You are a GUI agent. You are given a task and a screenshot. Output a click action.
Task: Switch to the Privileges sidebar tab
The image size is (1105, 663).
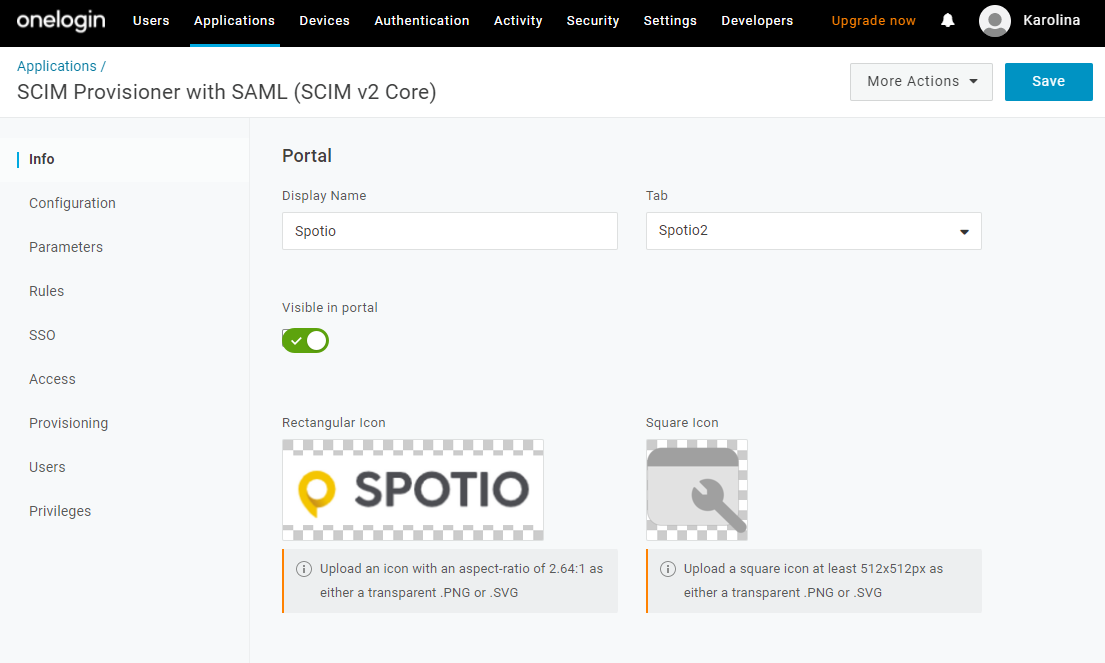click(60, 512)
